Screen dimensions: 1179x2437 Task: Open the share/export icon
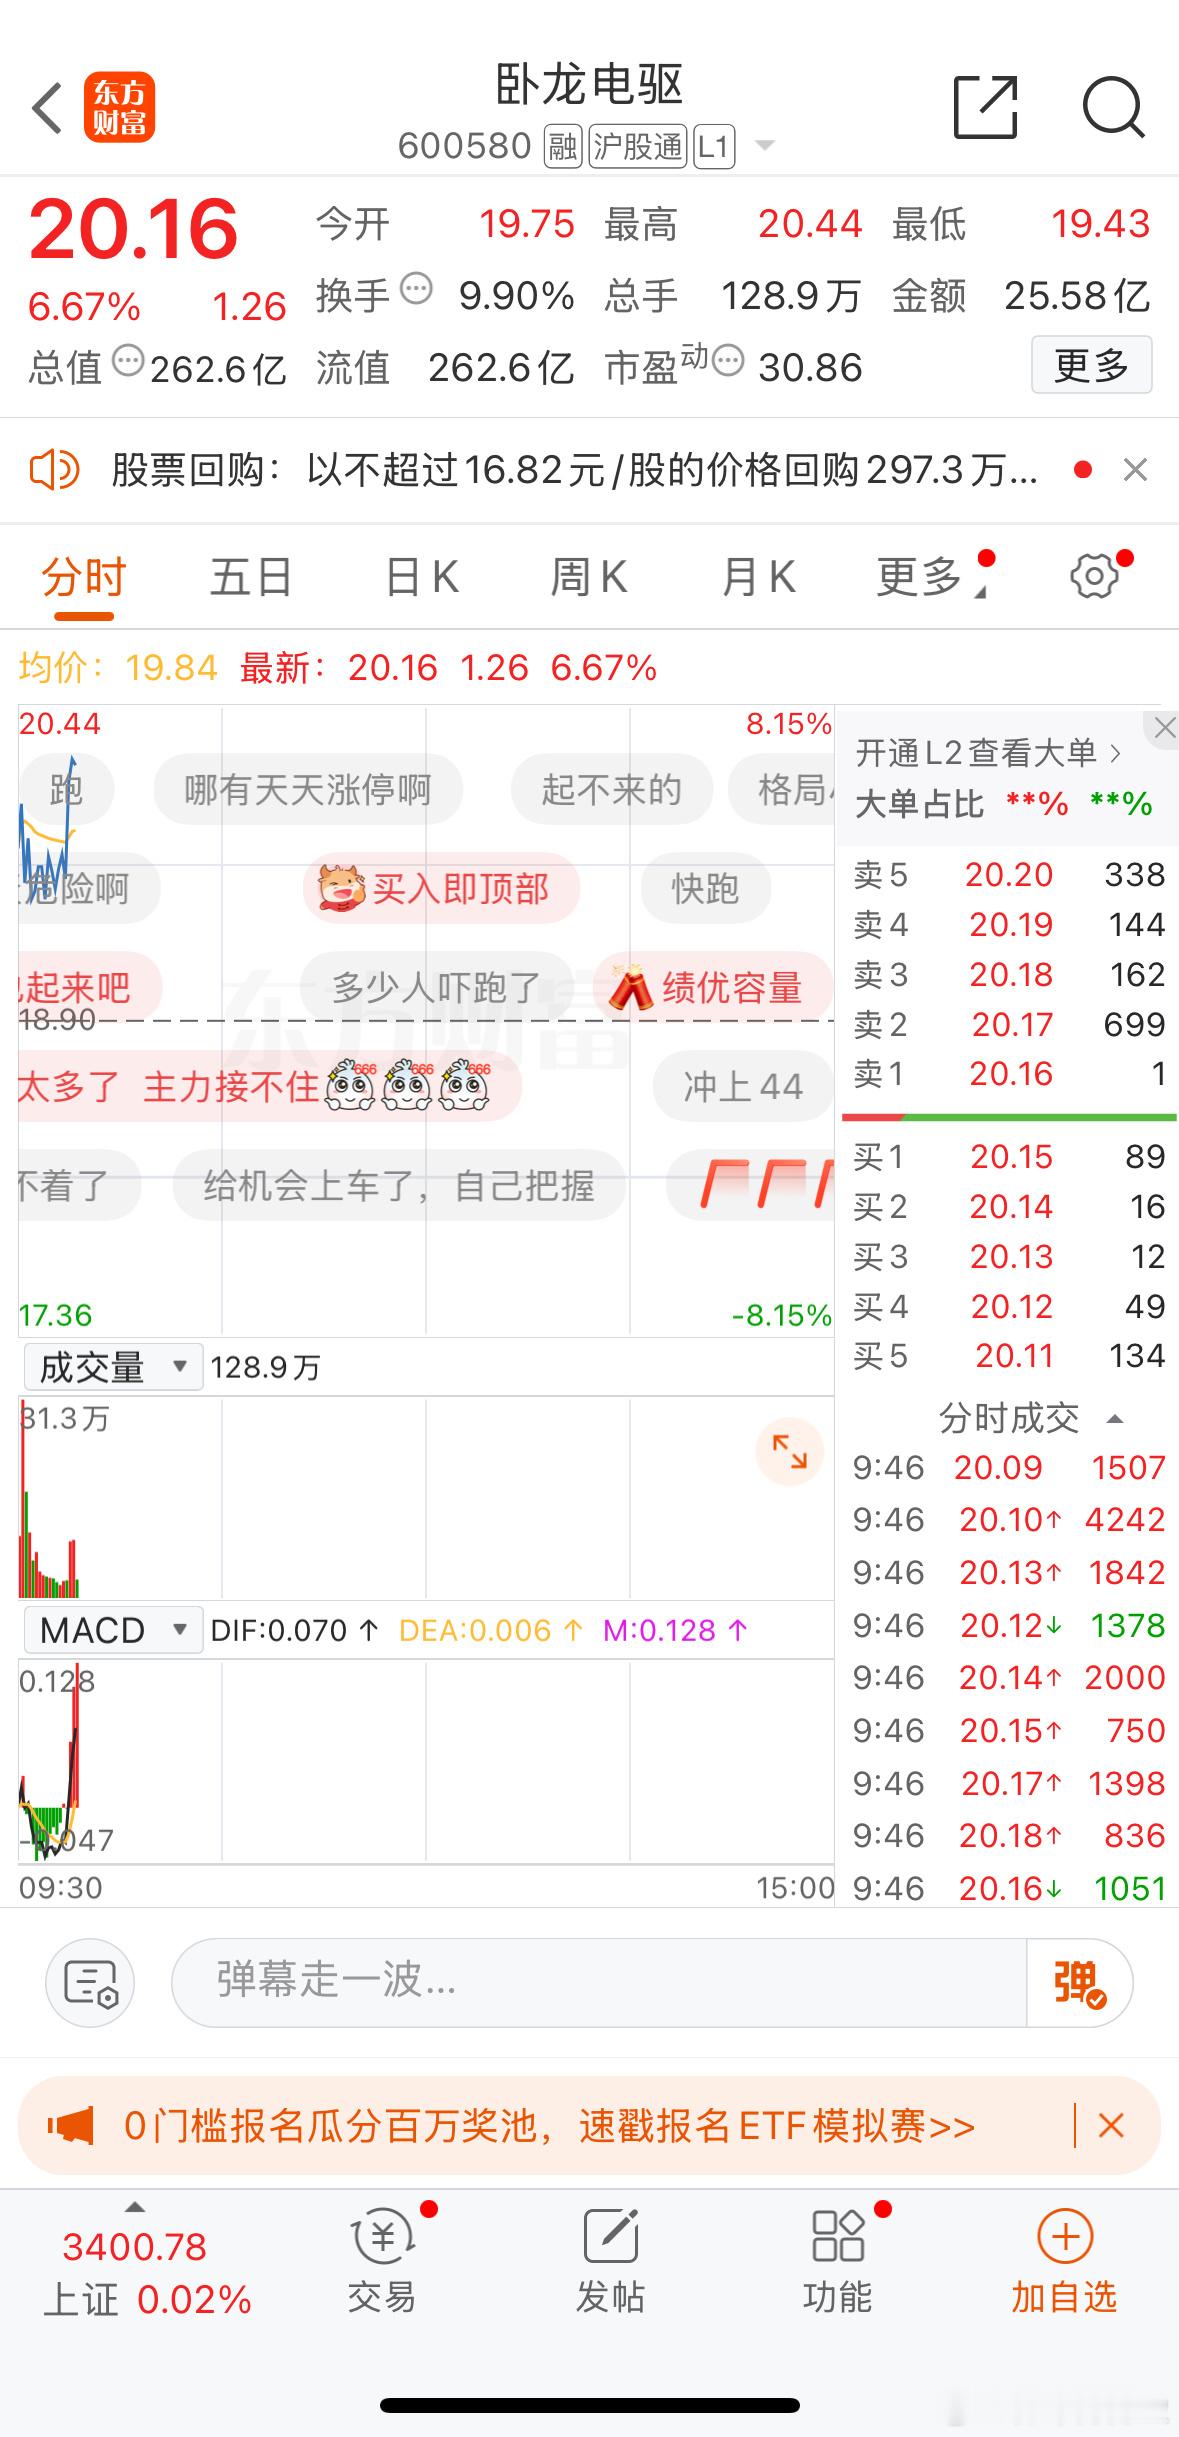(x=985, y=106)
